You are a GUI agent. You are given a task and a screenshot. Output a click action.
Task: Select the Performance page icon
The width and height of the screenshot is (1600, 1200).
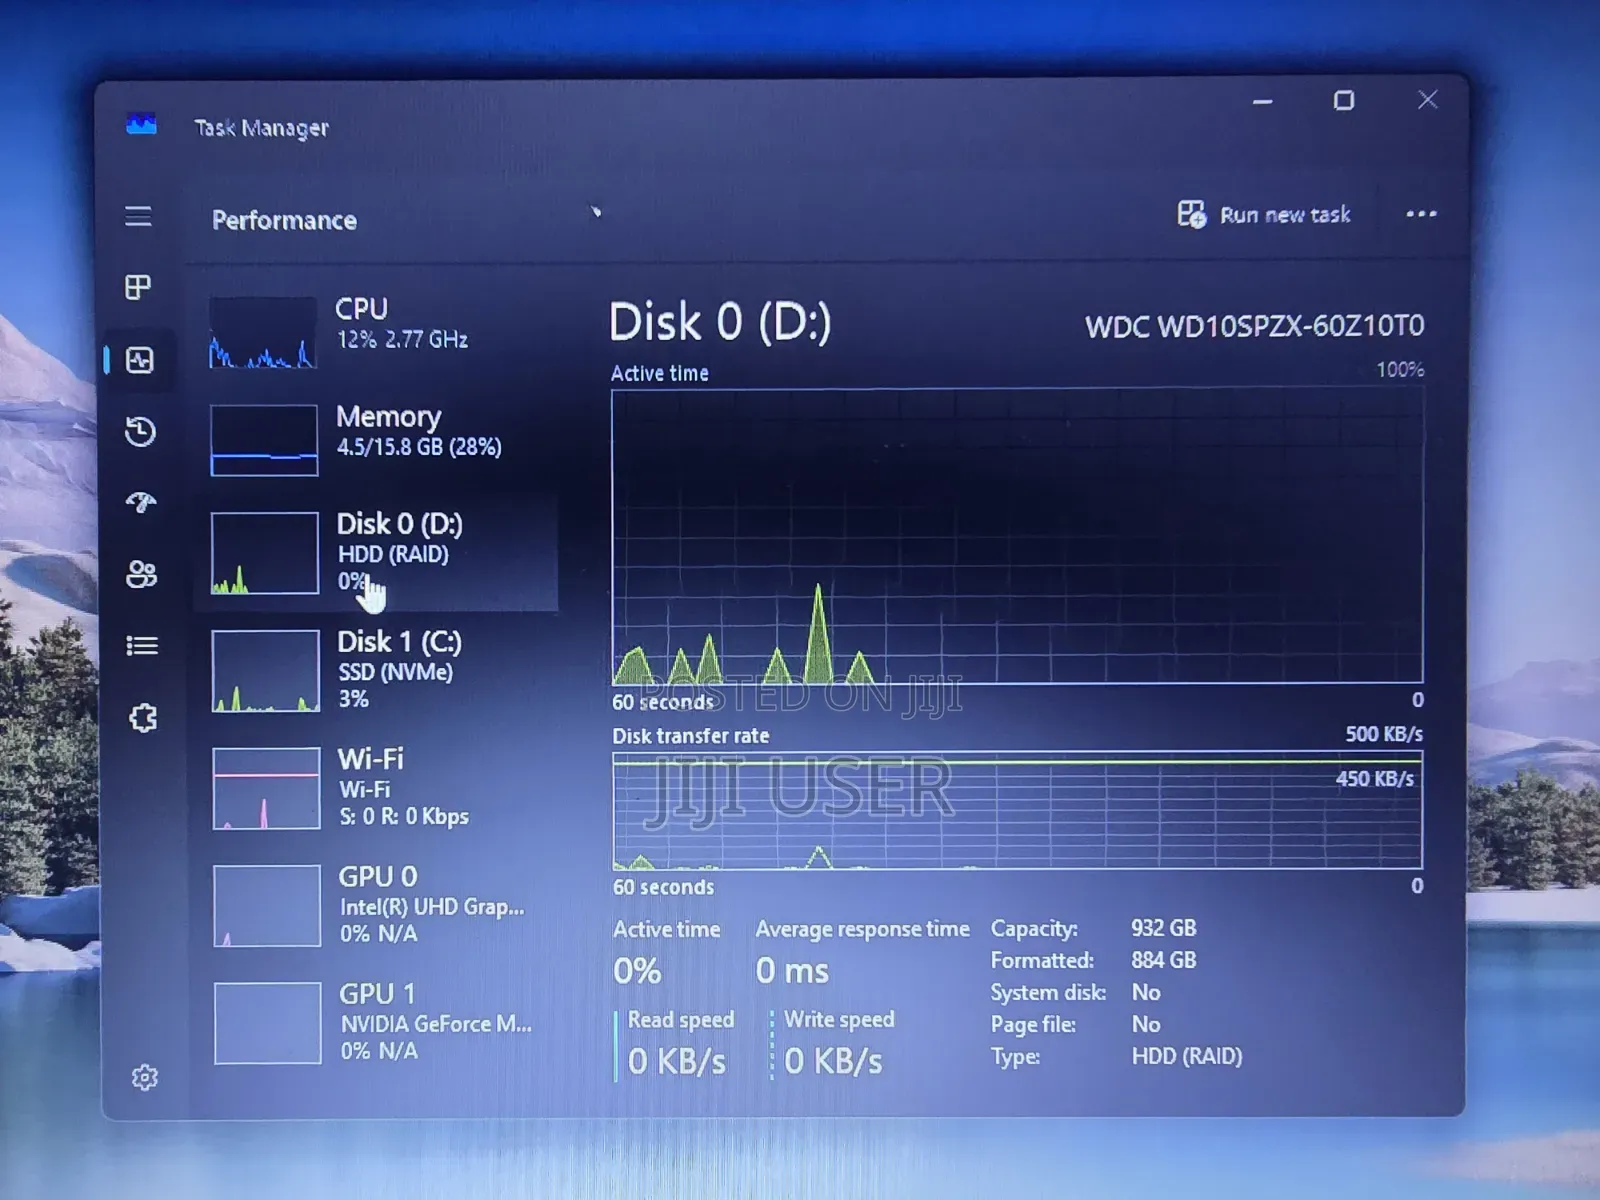point(139,360)
